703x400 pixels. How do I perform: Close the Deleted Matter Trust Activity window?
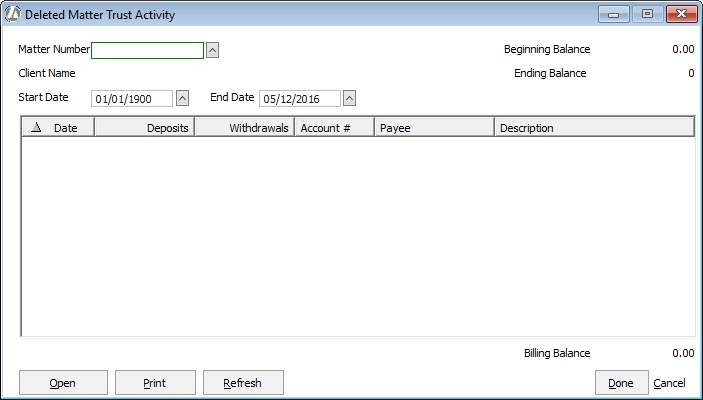pos(681,14)
